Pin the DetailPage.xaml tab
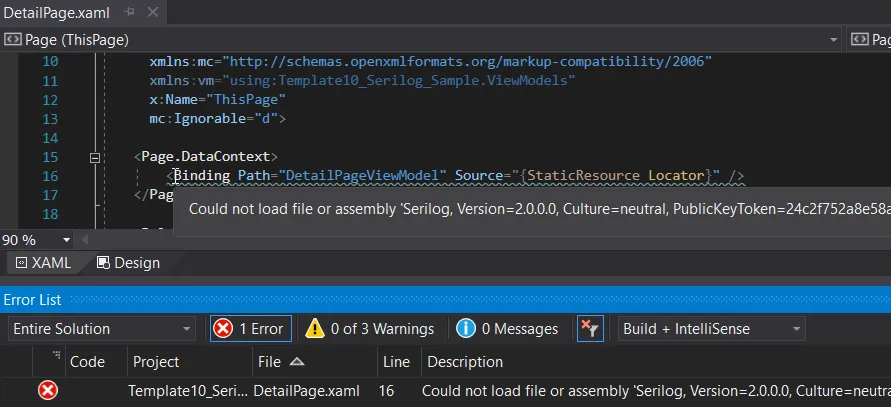Viewport: 891px width, 407px height. pos(130,12)
